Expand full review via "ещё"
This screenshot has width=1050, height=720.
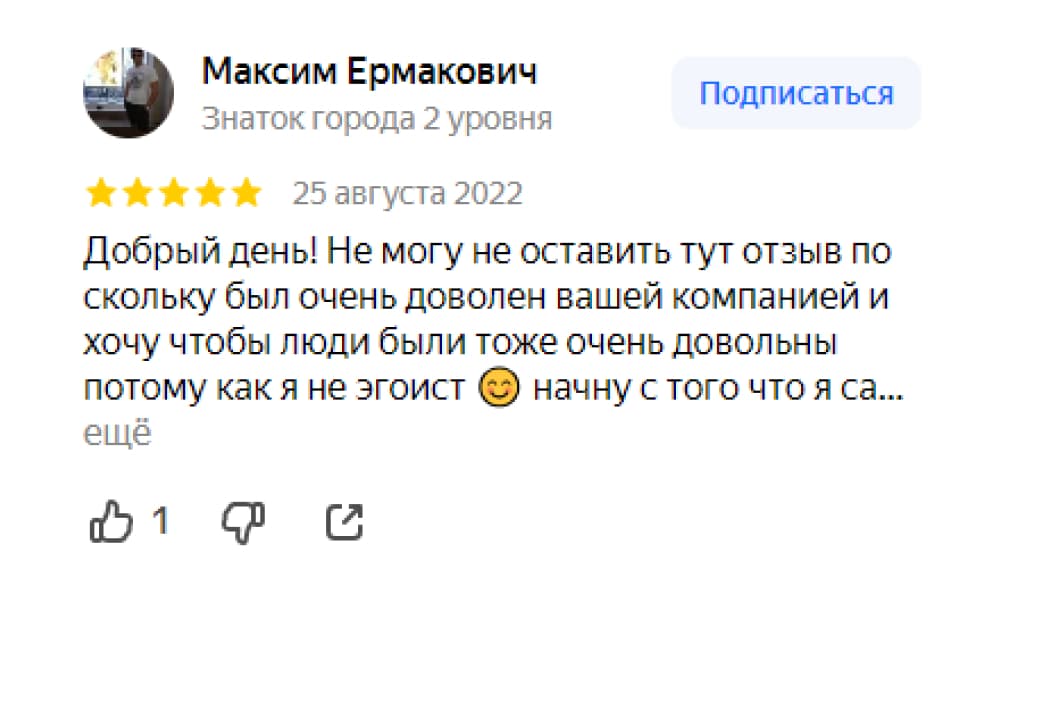tap(116, 435)
